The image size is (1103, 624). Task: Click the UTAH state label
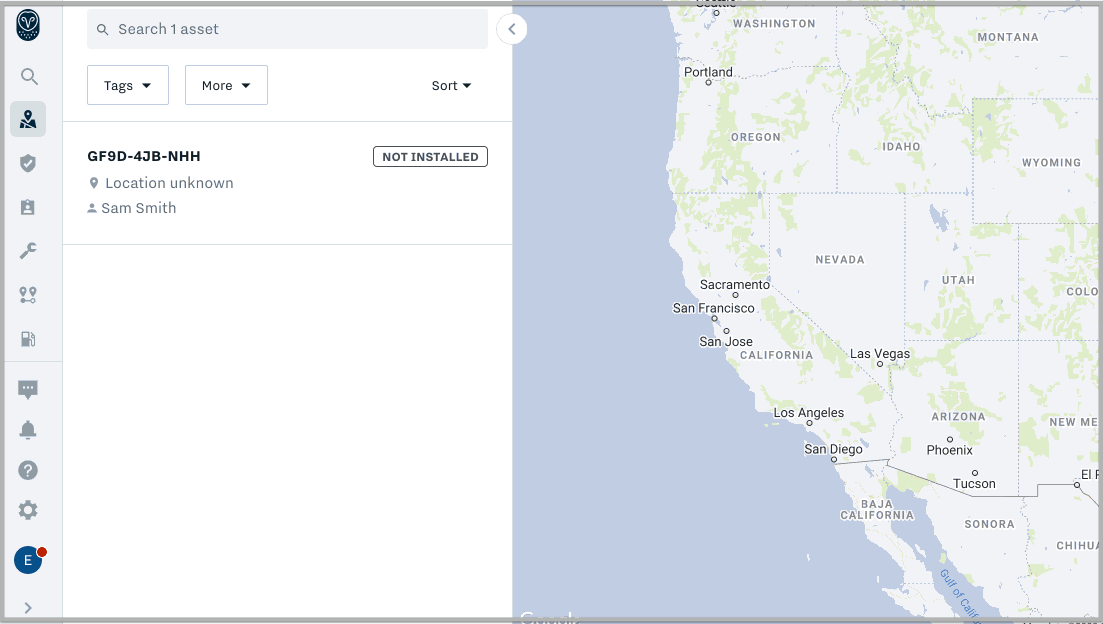point(959,280)
